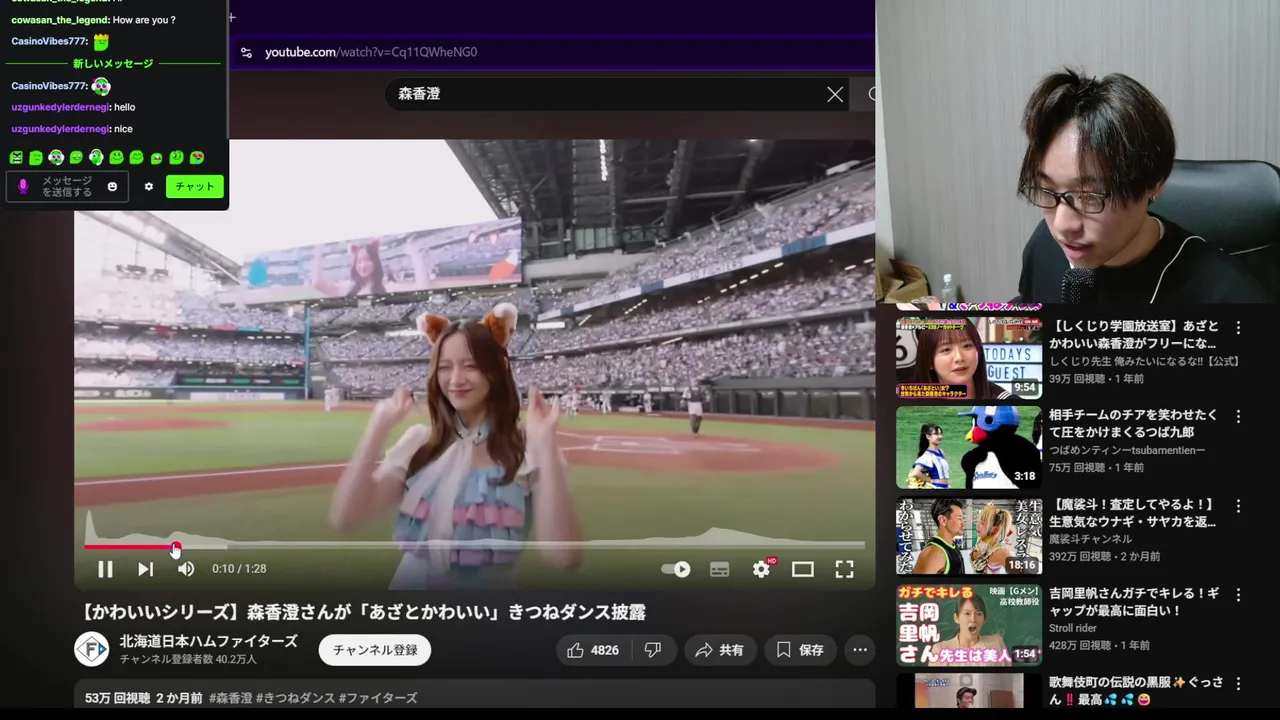Viewport: 1280px width, 720px height.
Task: Pause the YouTube video
Action: (x=105, y=569)
